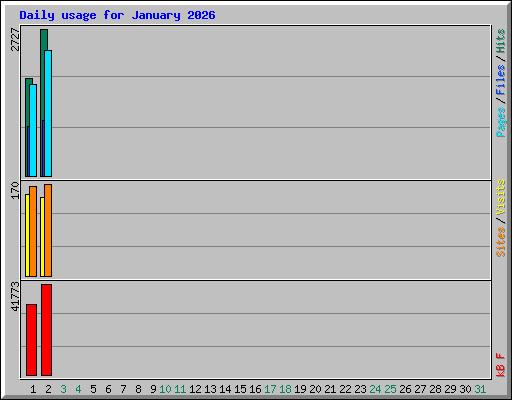Select the cyan Pages bar for day 1
This screenshot has width=512, height=400.
33,130
